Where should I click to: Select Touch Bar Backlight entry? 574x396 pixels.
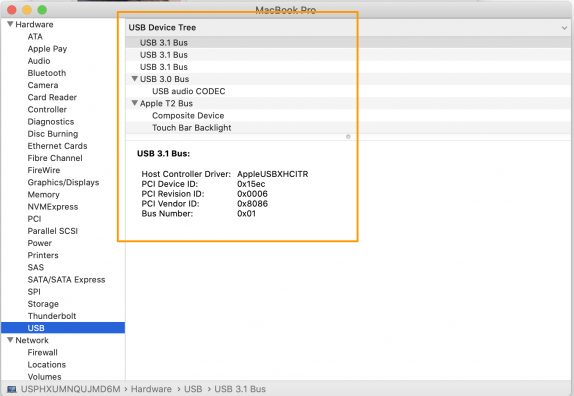349,127
